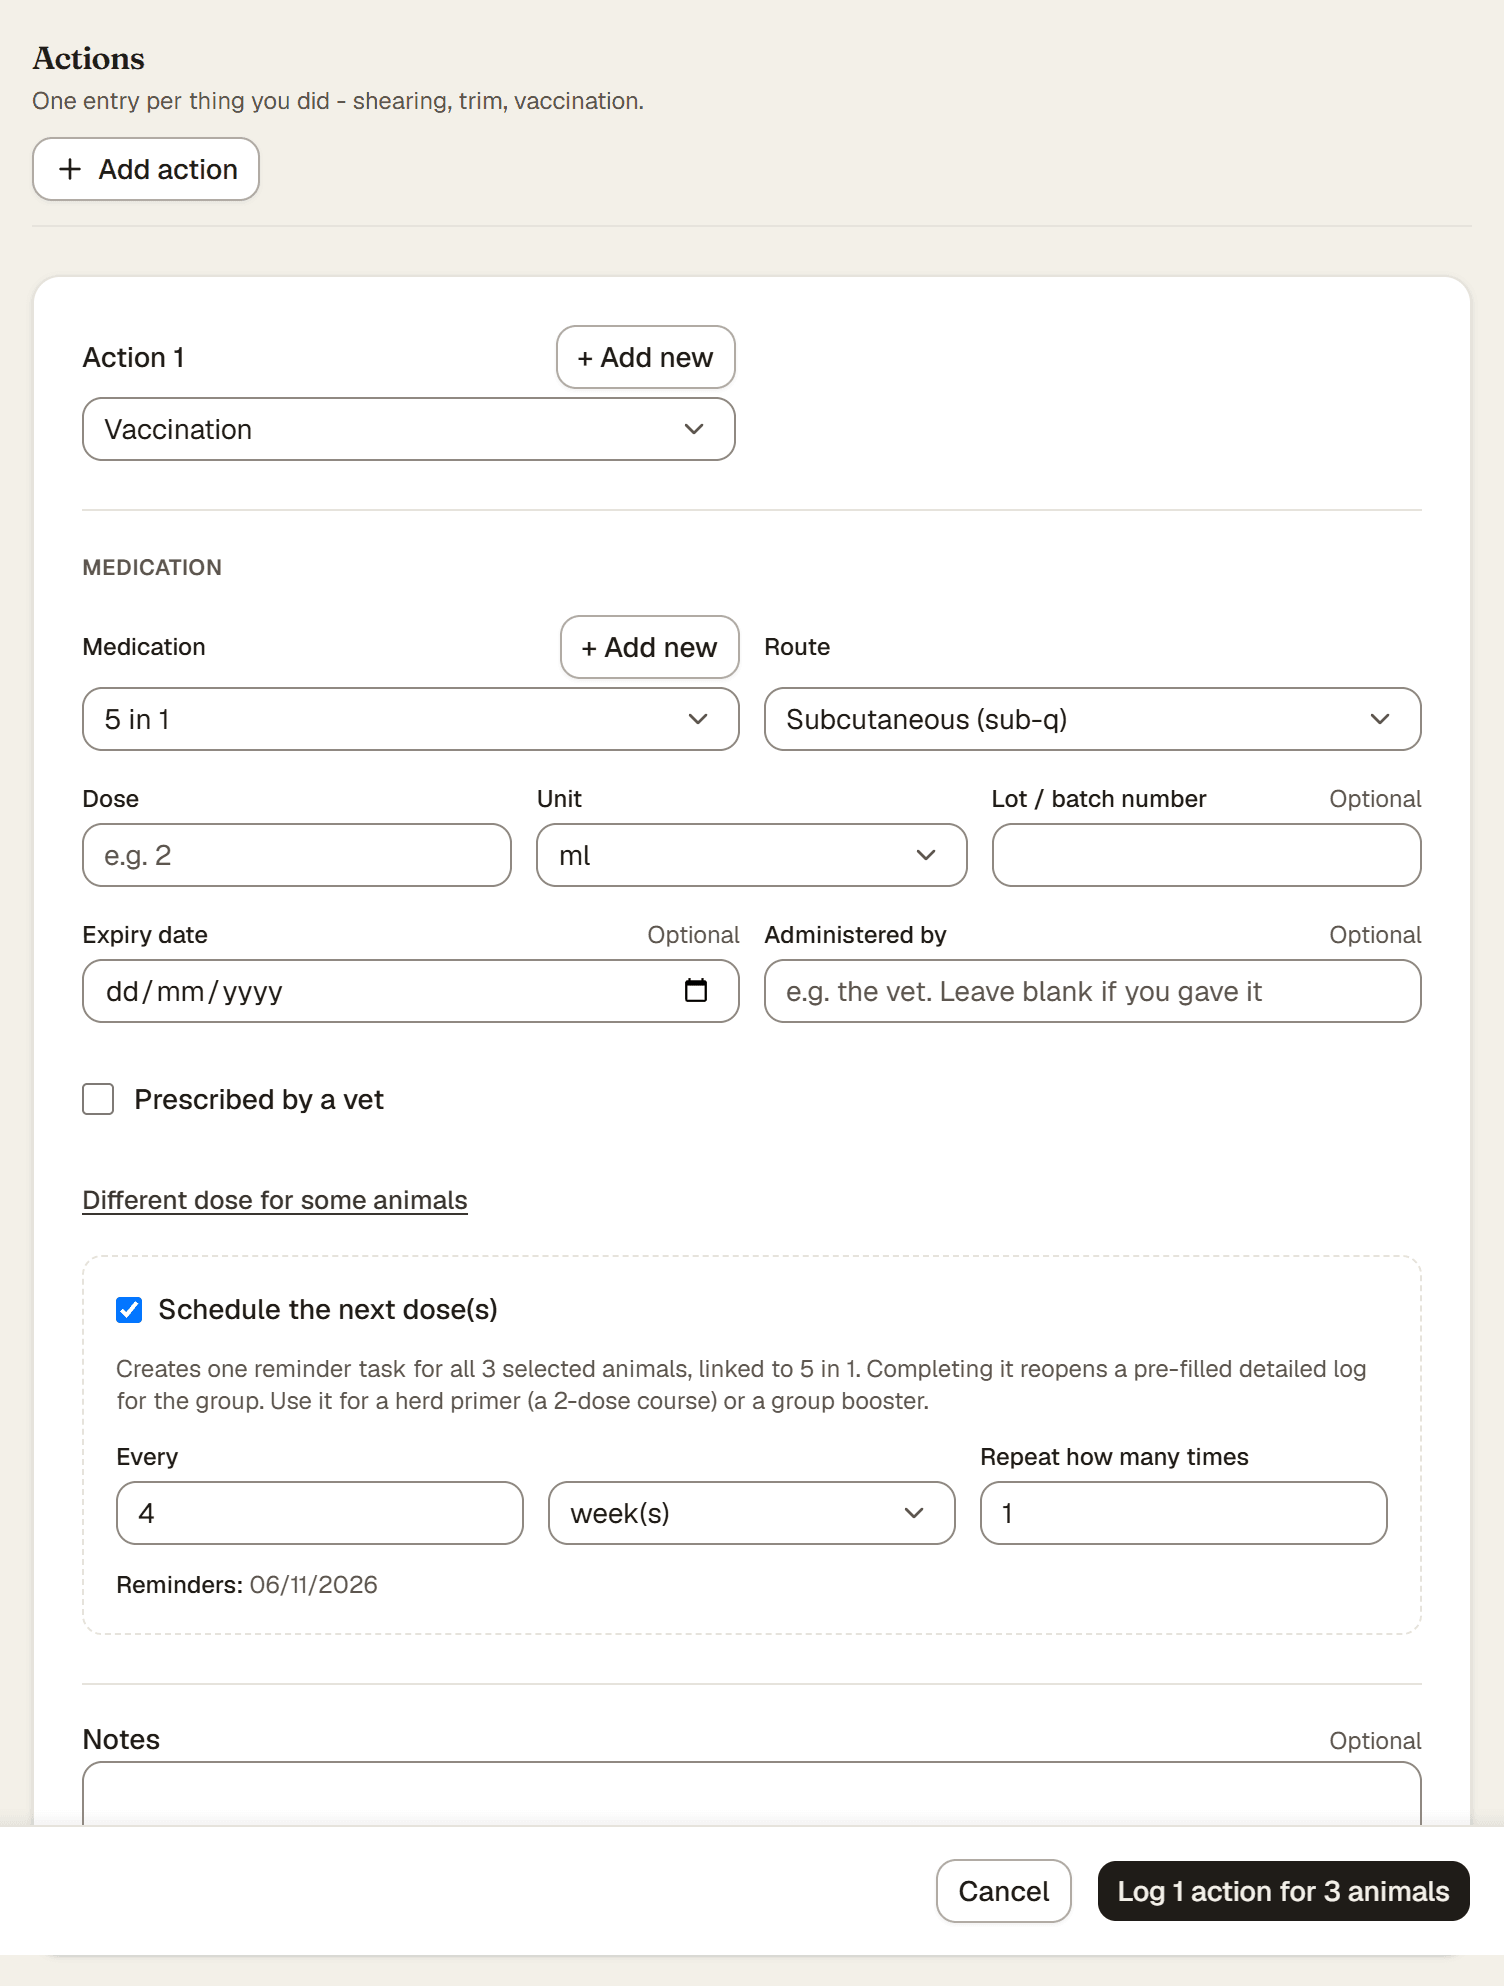The height and width of the screenshot is (1986, 1504).
Task: Click the Expiry date dd/mm/yyyy field
Action: point(411,991)
